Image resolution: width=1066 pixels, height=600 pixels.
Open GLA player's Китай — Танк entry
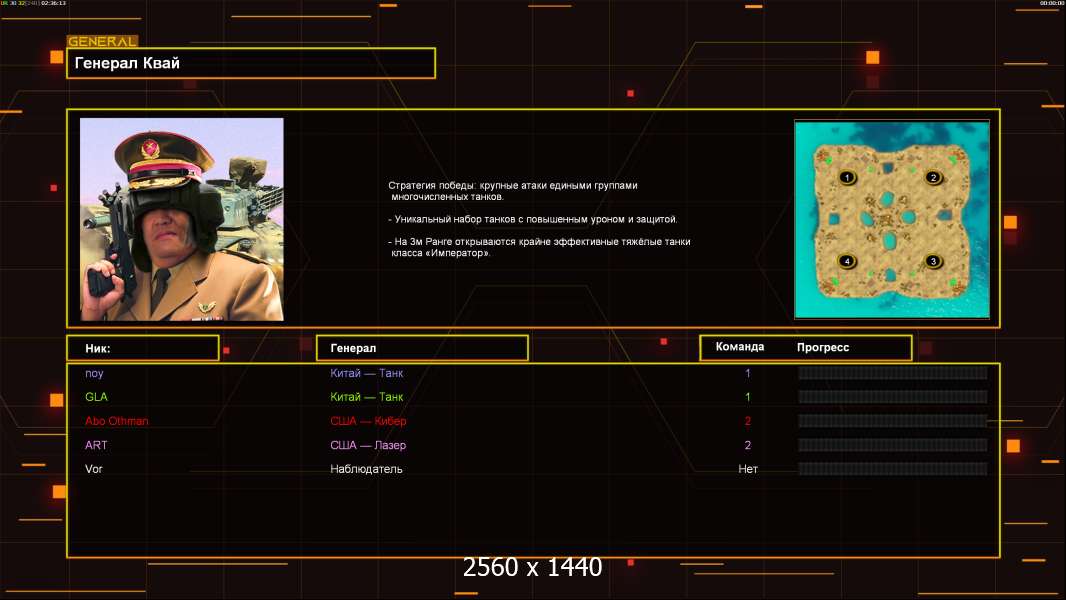(366, 397)
